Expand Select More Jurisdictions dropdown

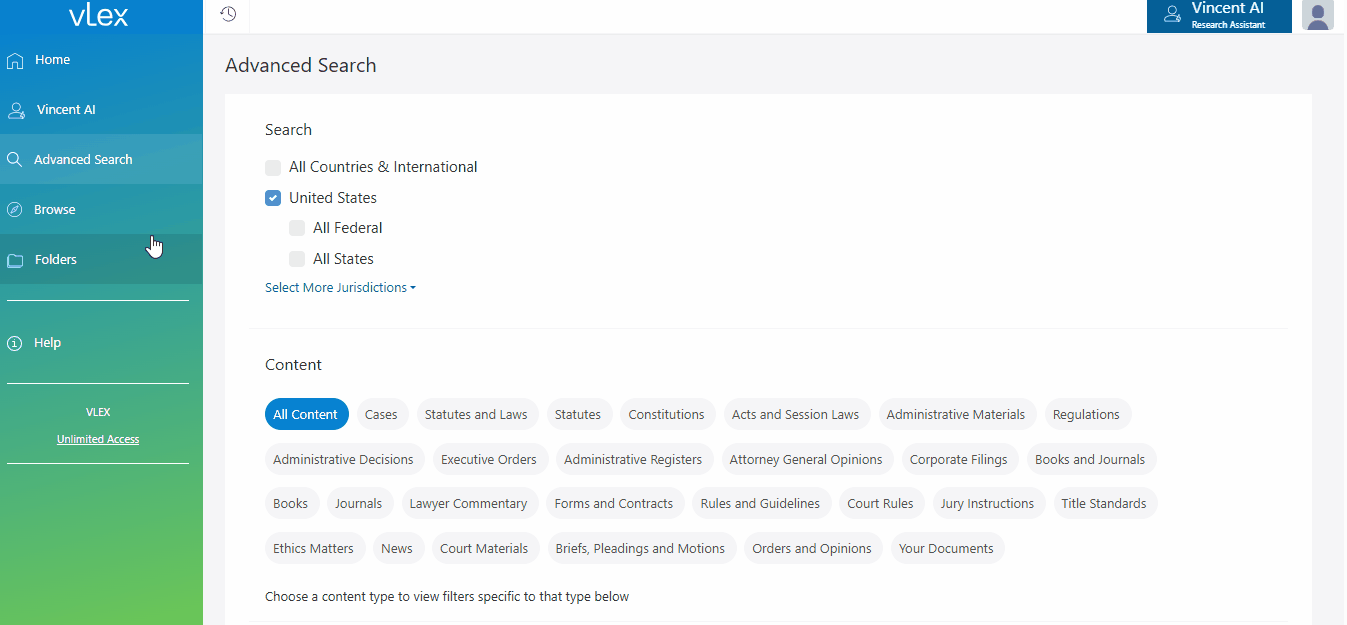pos(340,288)
